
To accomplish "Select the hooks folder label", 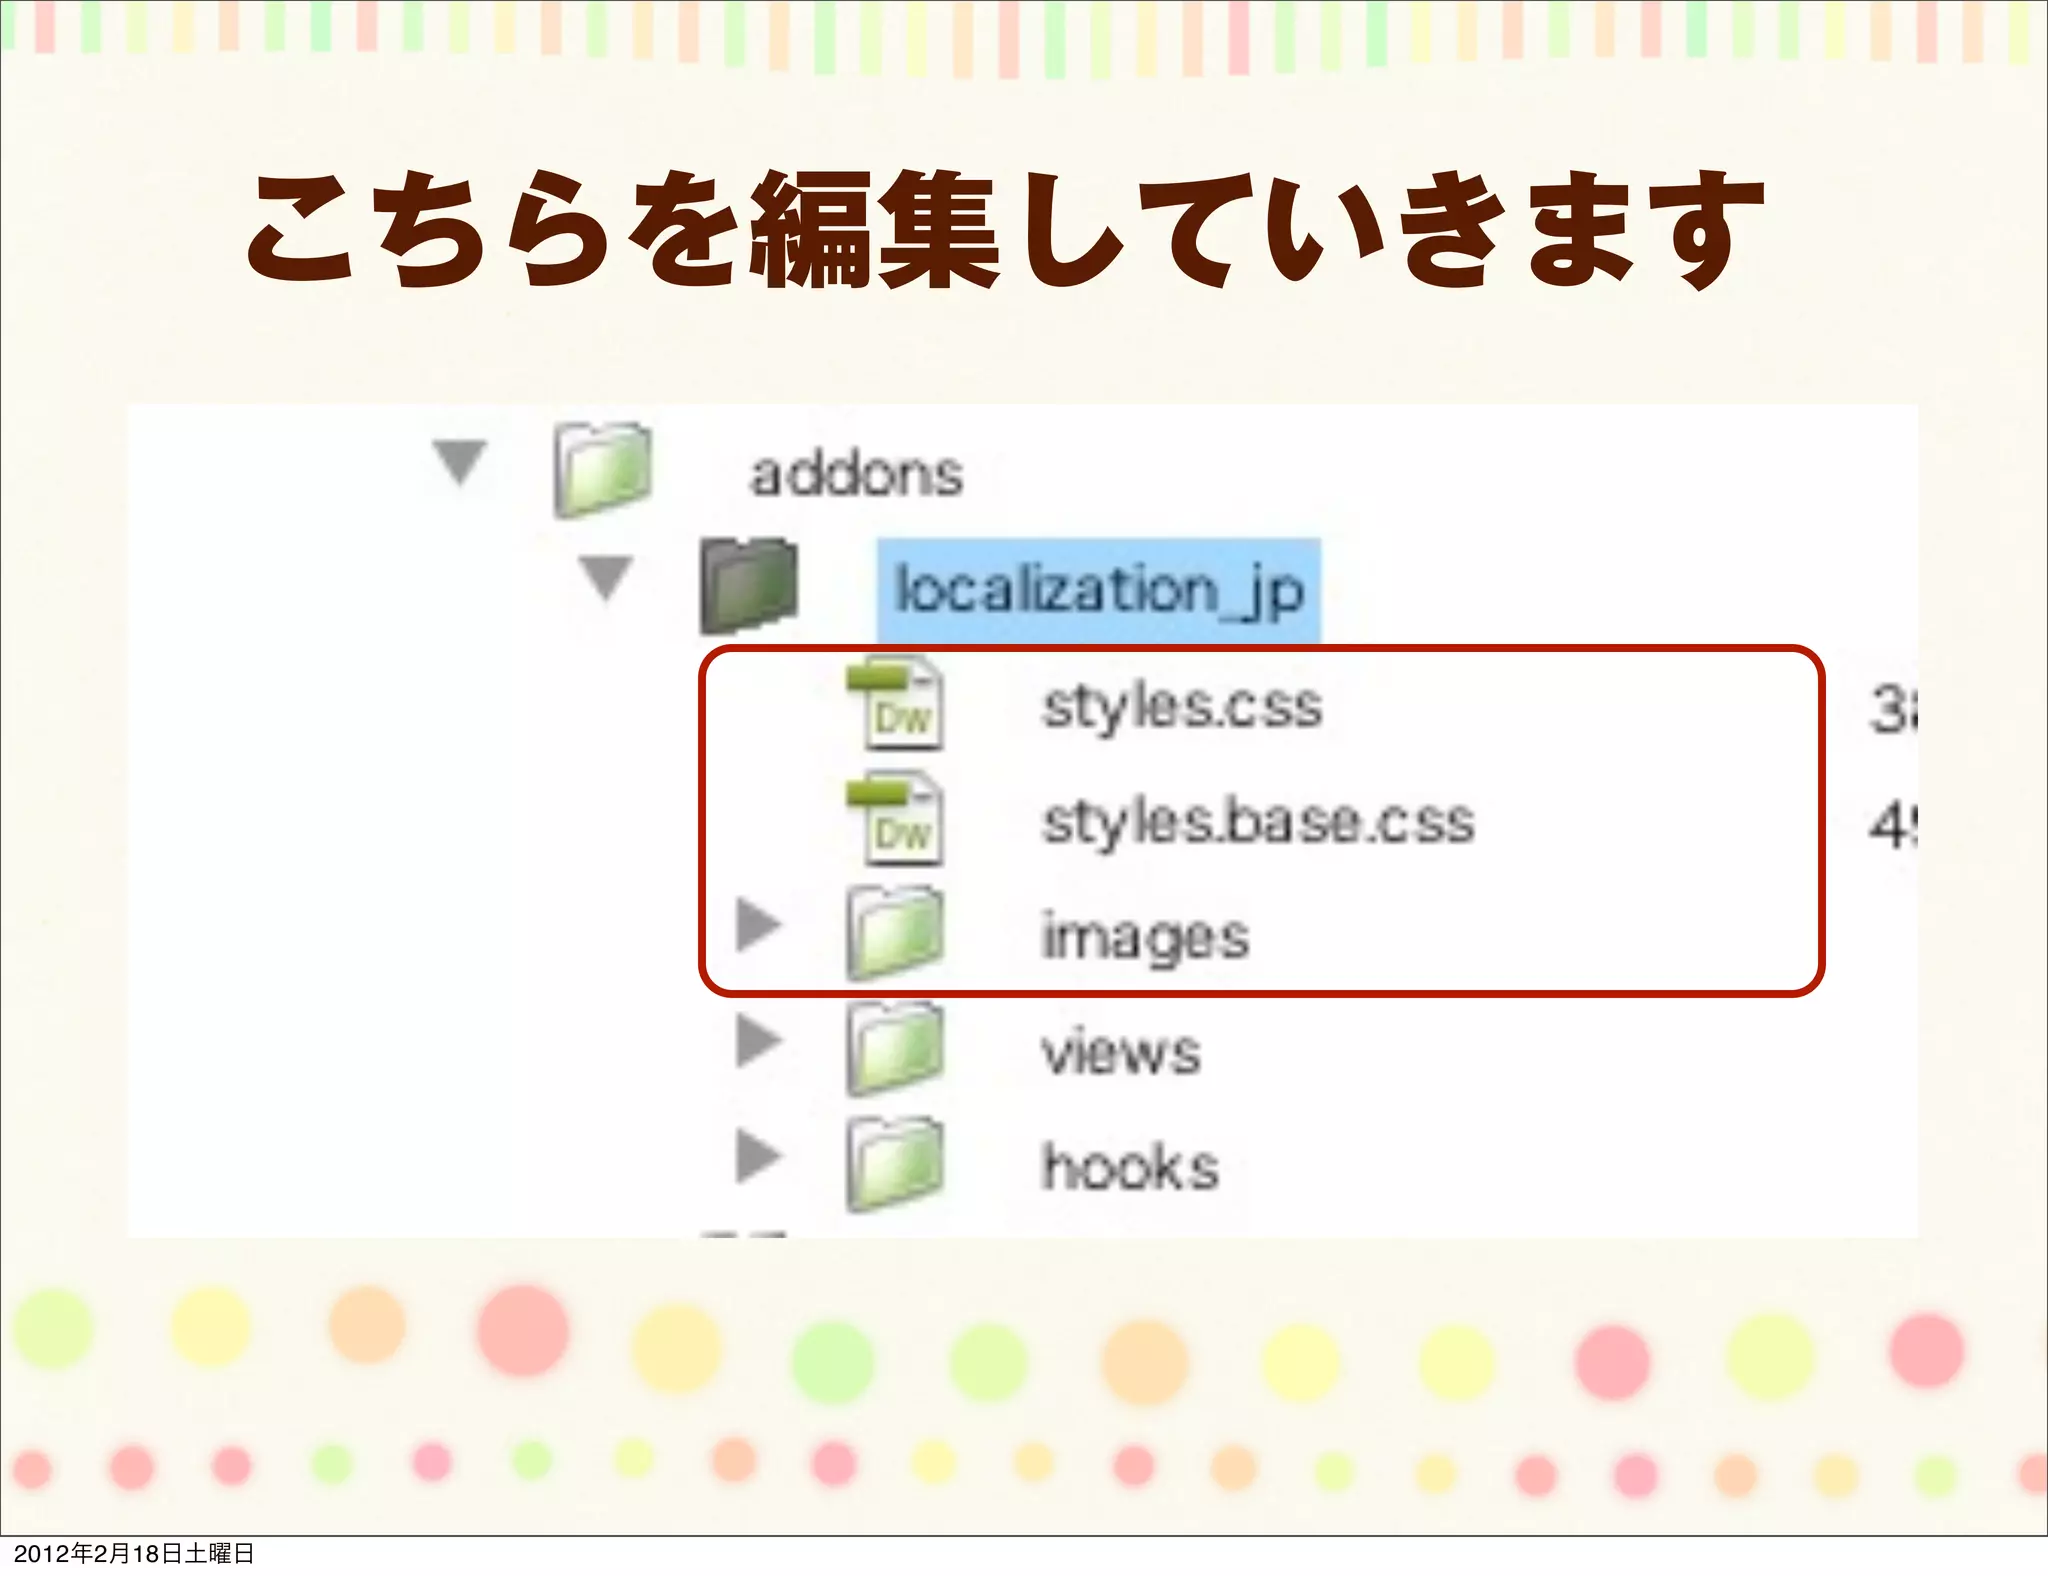I will 1130,1168.
